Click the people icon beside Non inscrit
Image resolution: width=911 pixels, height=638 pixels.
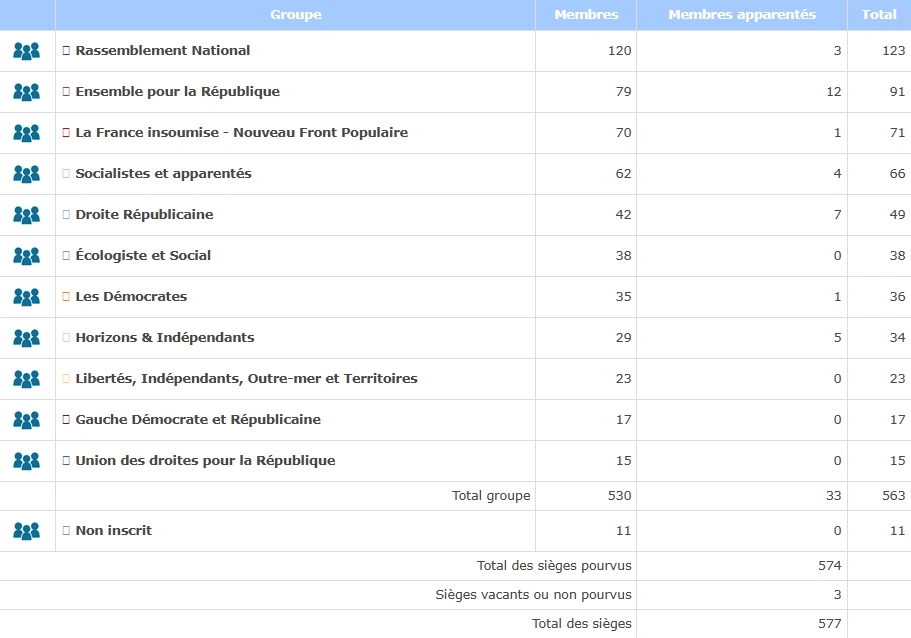click(27, 531)
